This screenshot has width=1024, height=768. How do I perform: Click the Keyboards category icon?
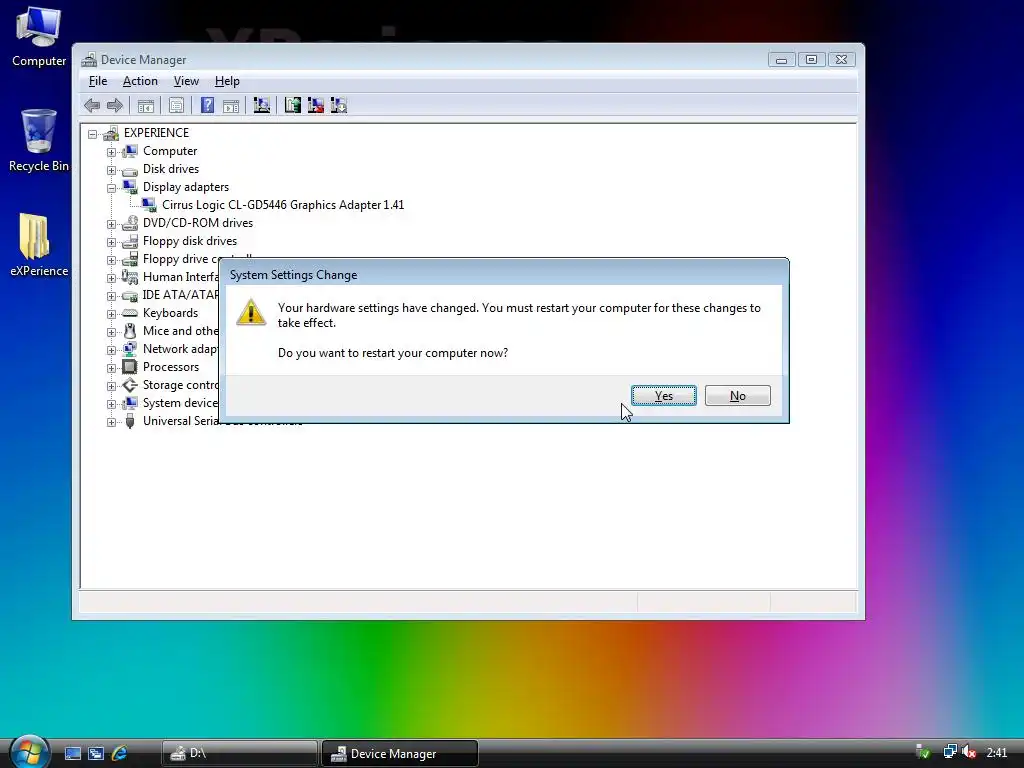[130, 313]
